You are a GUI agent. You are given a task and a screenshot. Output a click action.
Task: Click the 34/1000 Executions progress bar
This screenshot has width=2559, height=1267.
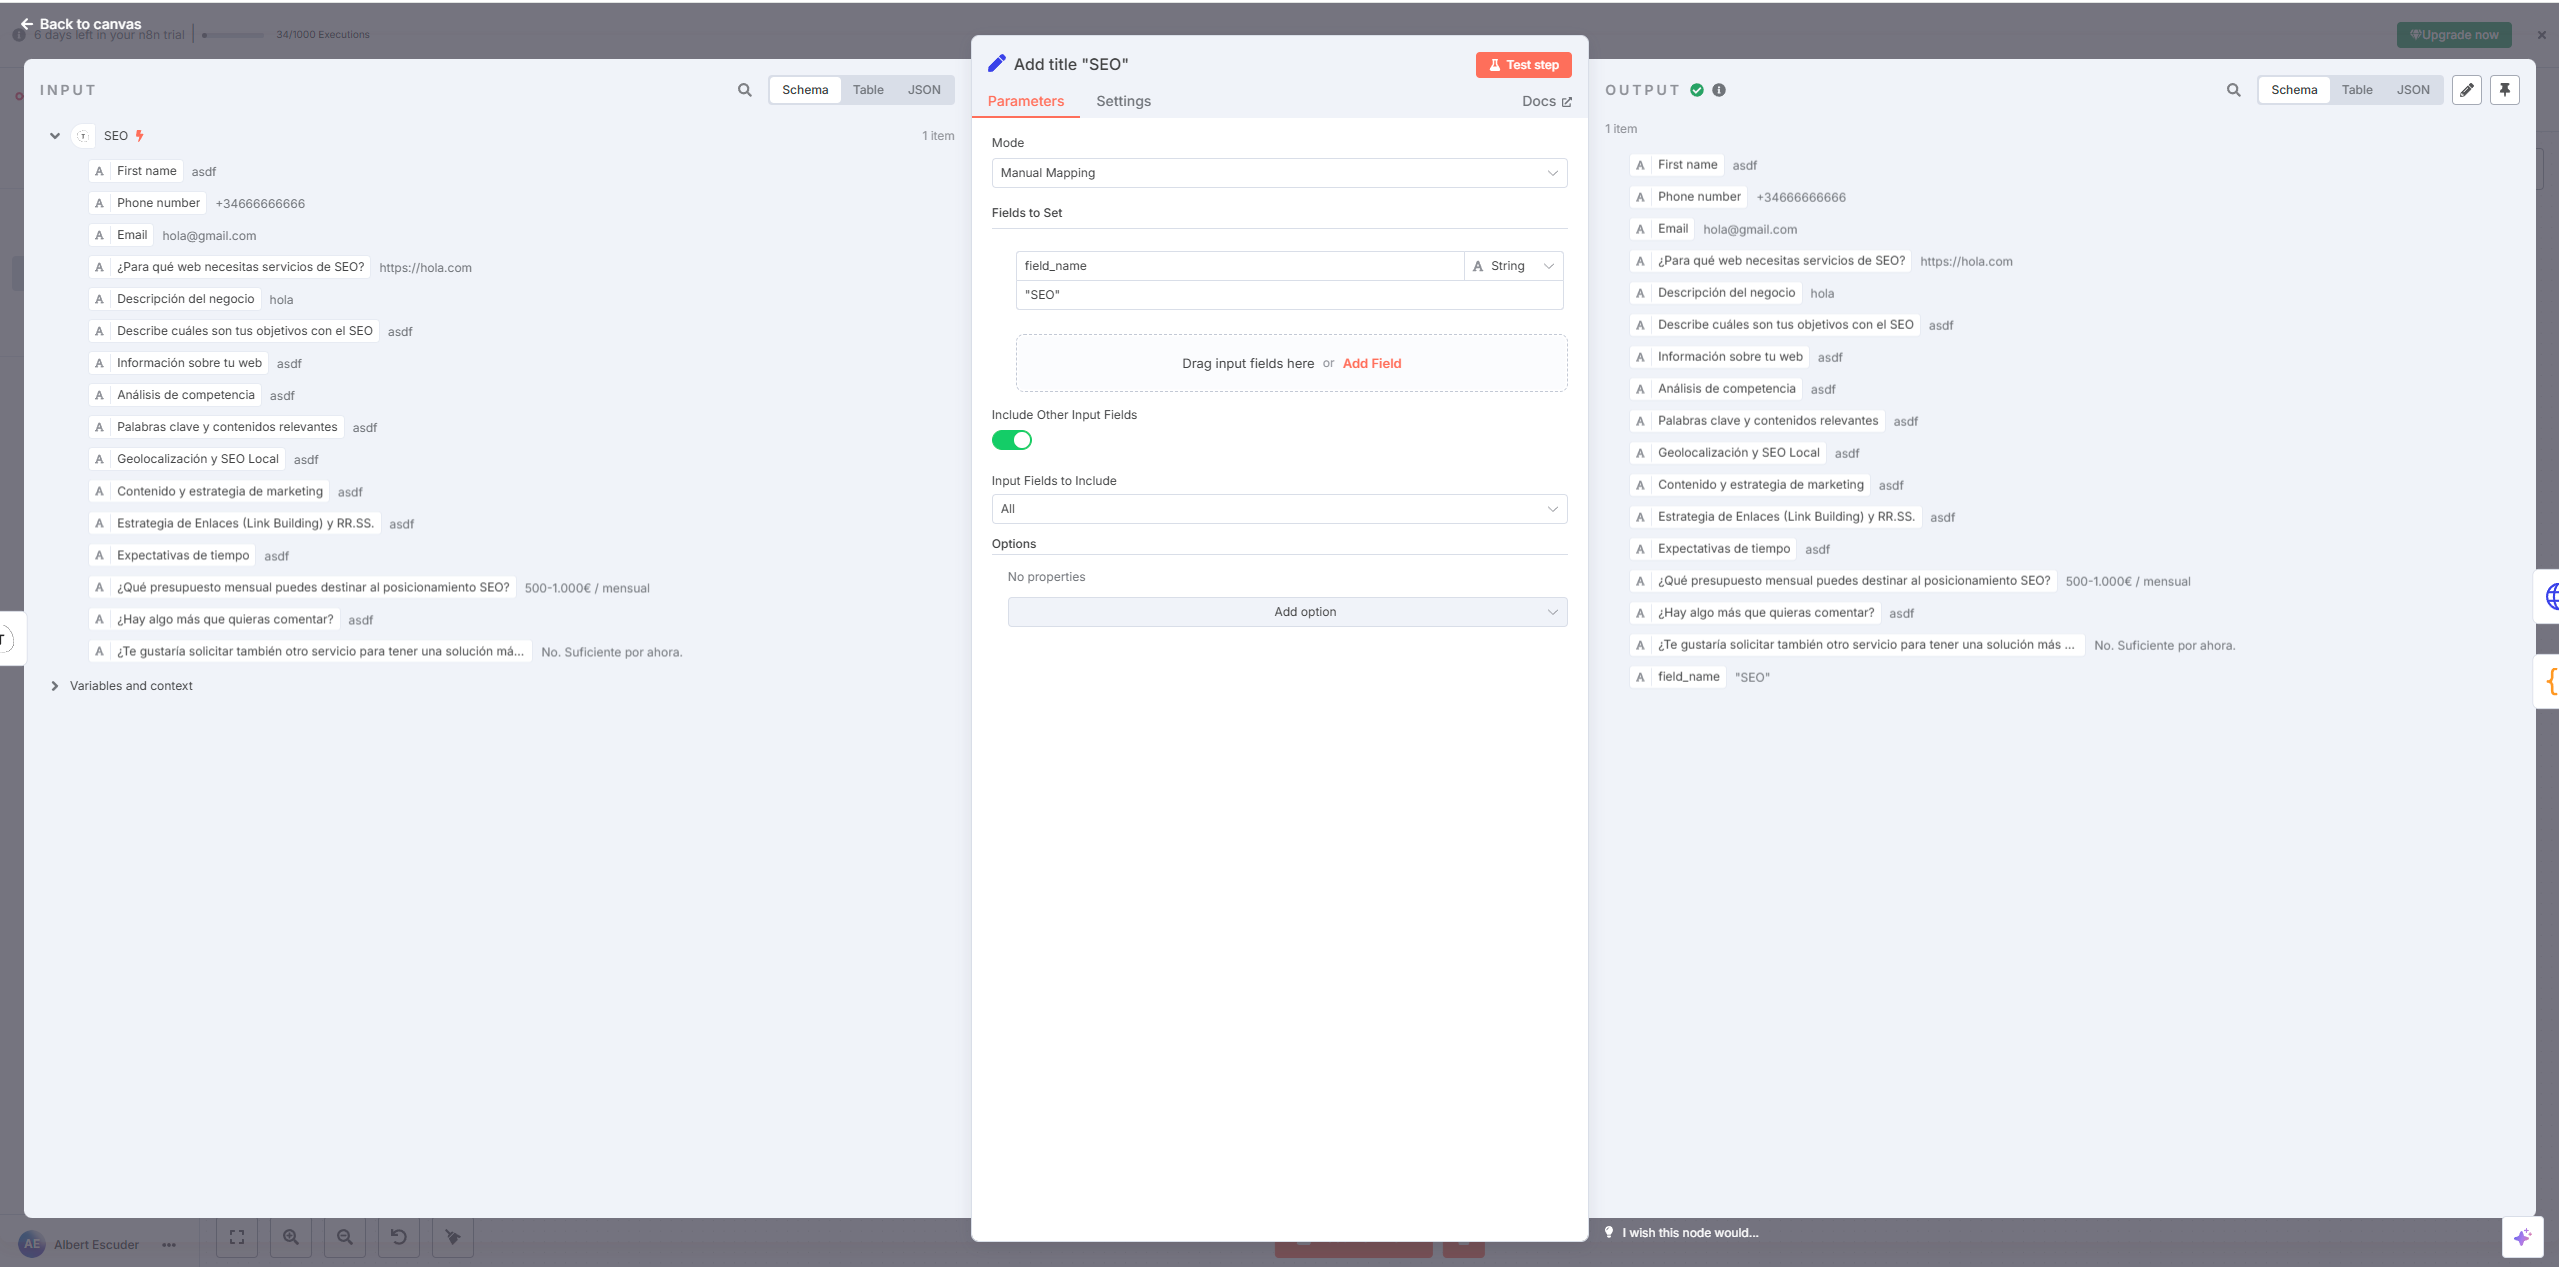coord(233,35)
